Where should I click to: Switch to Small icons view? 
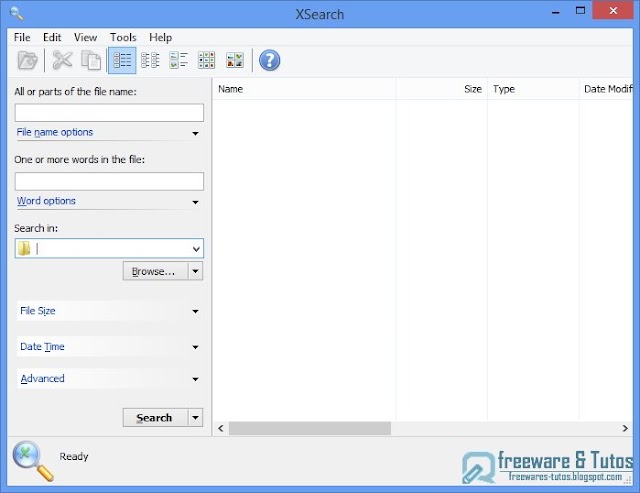tap(207, 60)
